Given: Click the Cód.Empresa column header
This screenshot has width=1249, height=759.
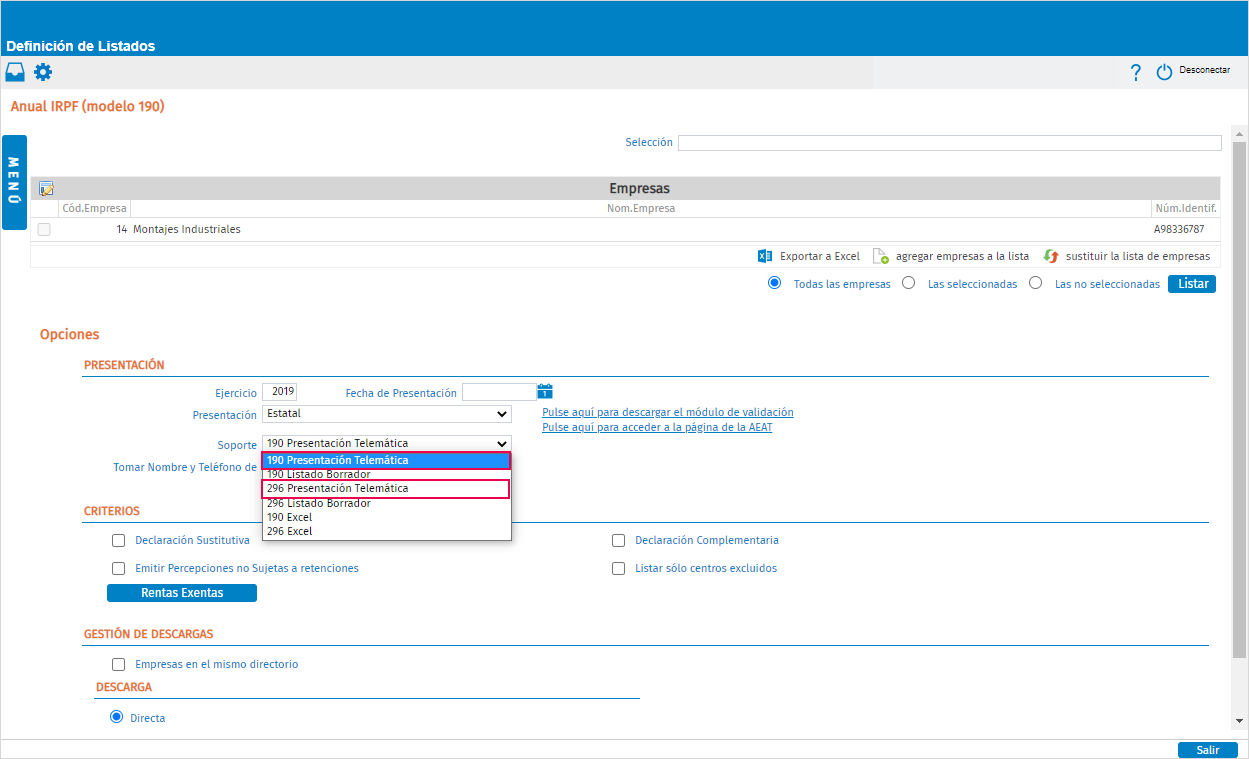Looking at the screenshot, I should [94, 208].
